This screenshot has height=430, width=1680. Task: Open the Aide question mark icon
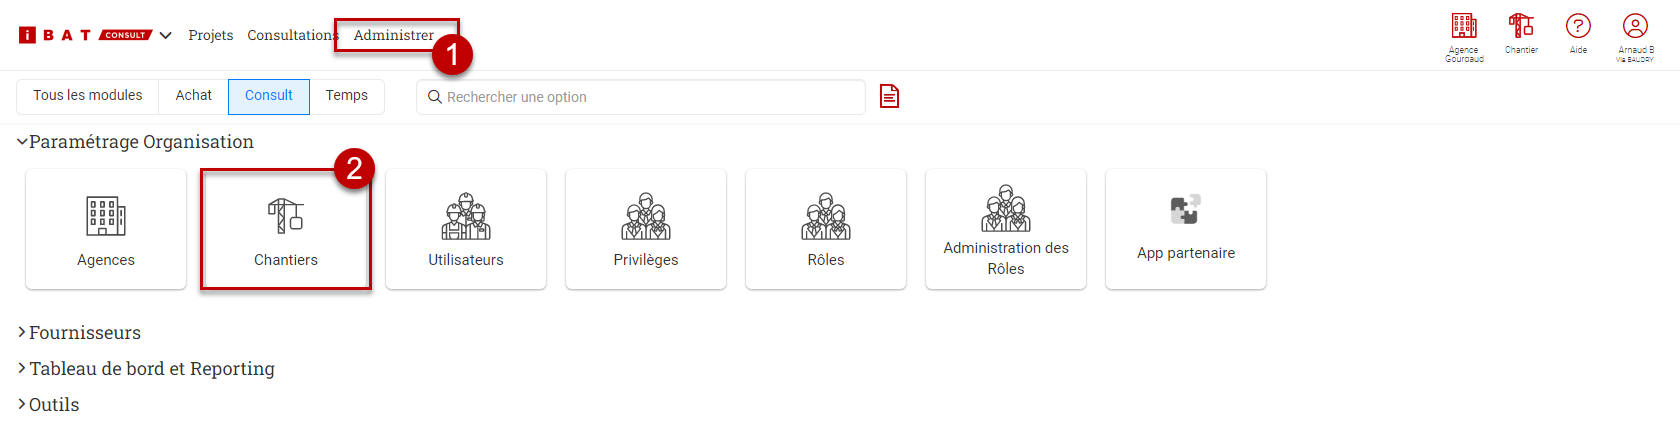pos(1578,33)
